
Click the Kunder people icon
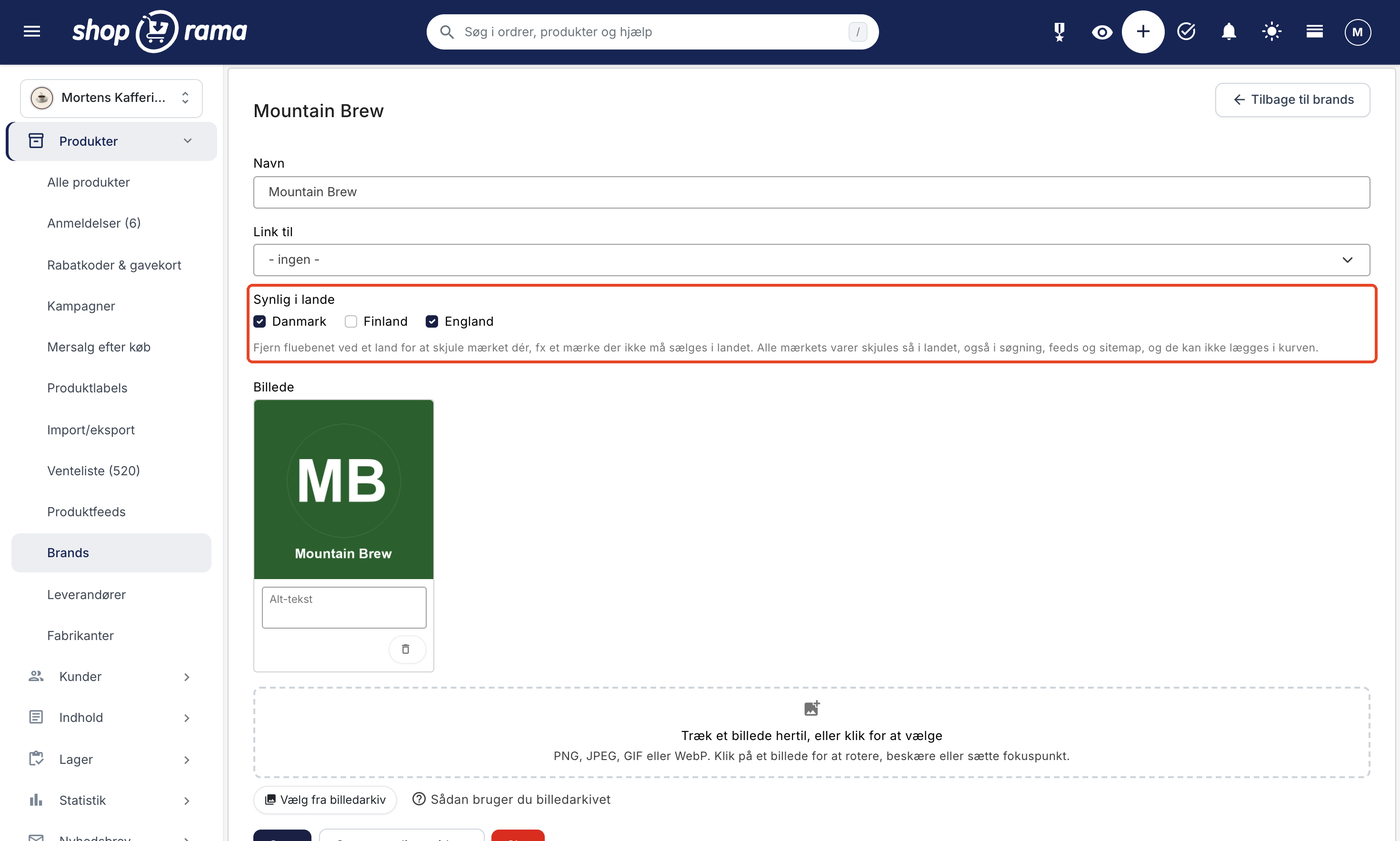pos(36,676)
